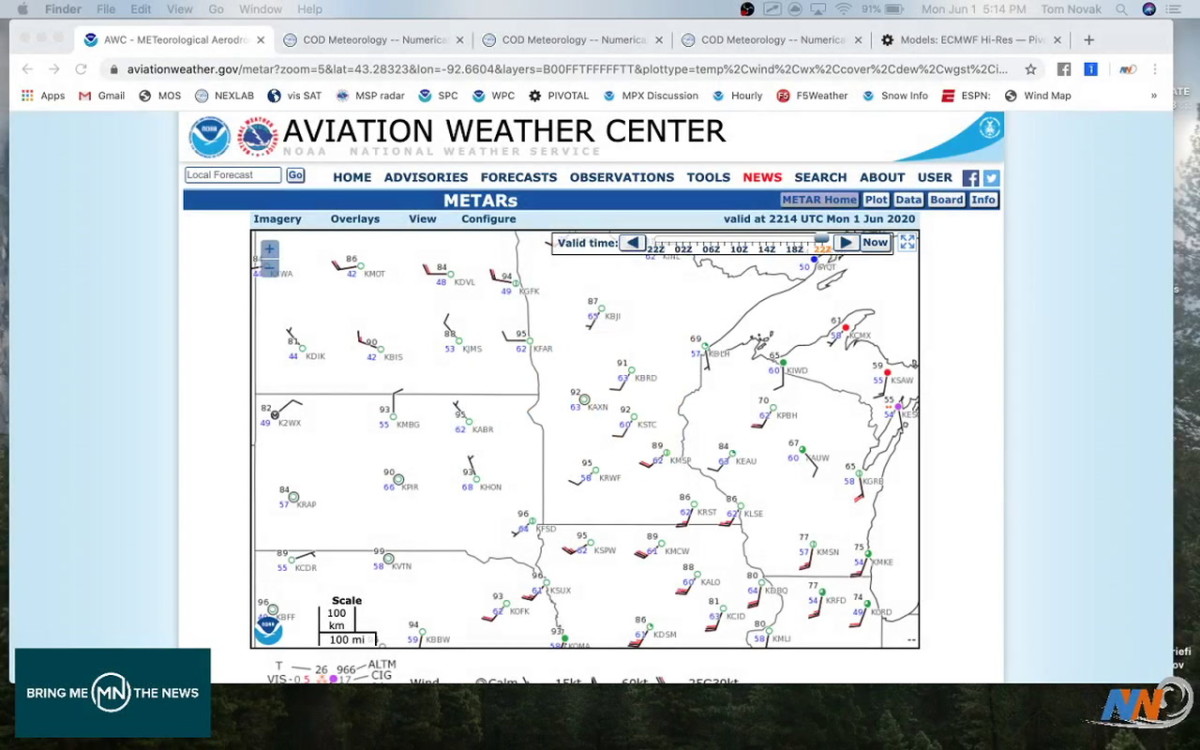Open METAR Home
Image resolution: width=1200 pixels, height=750 pixels.
click(819, 199)
